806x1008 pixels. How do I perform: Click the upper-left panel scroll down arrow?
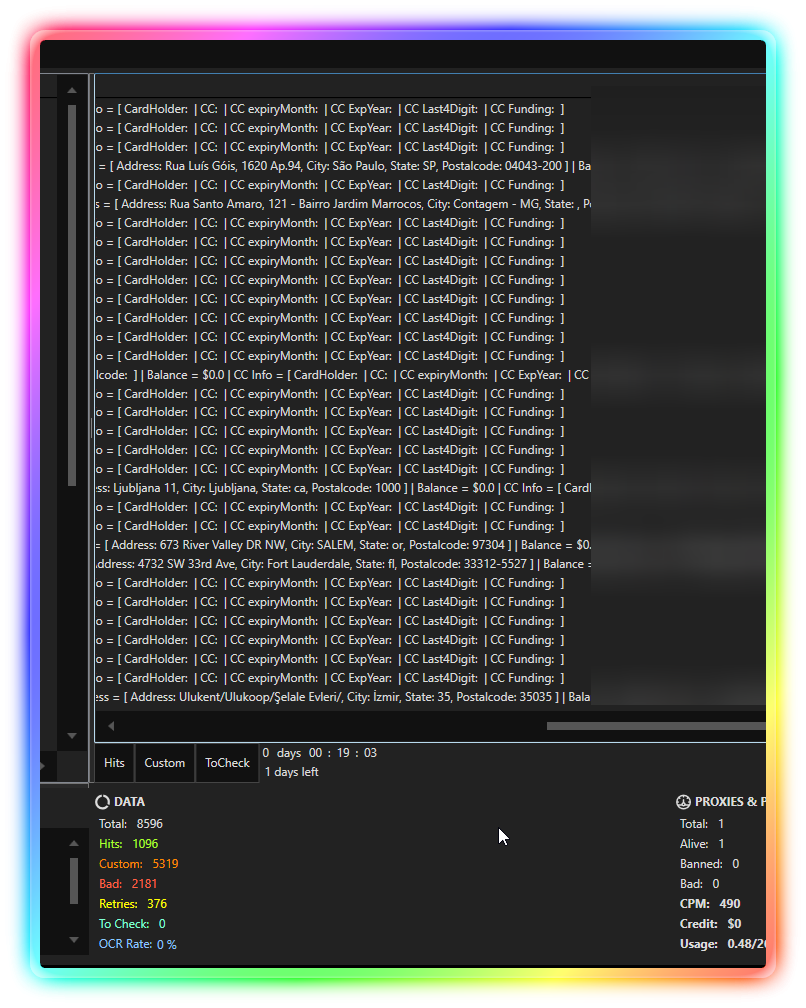point(72,735)
